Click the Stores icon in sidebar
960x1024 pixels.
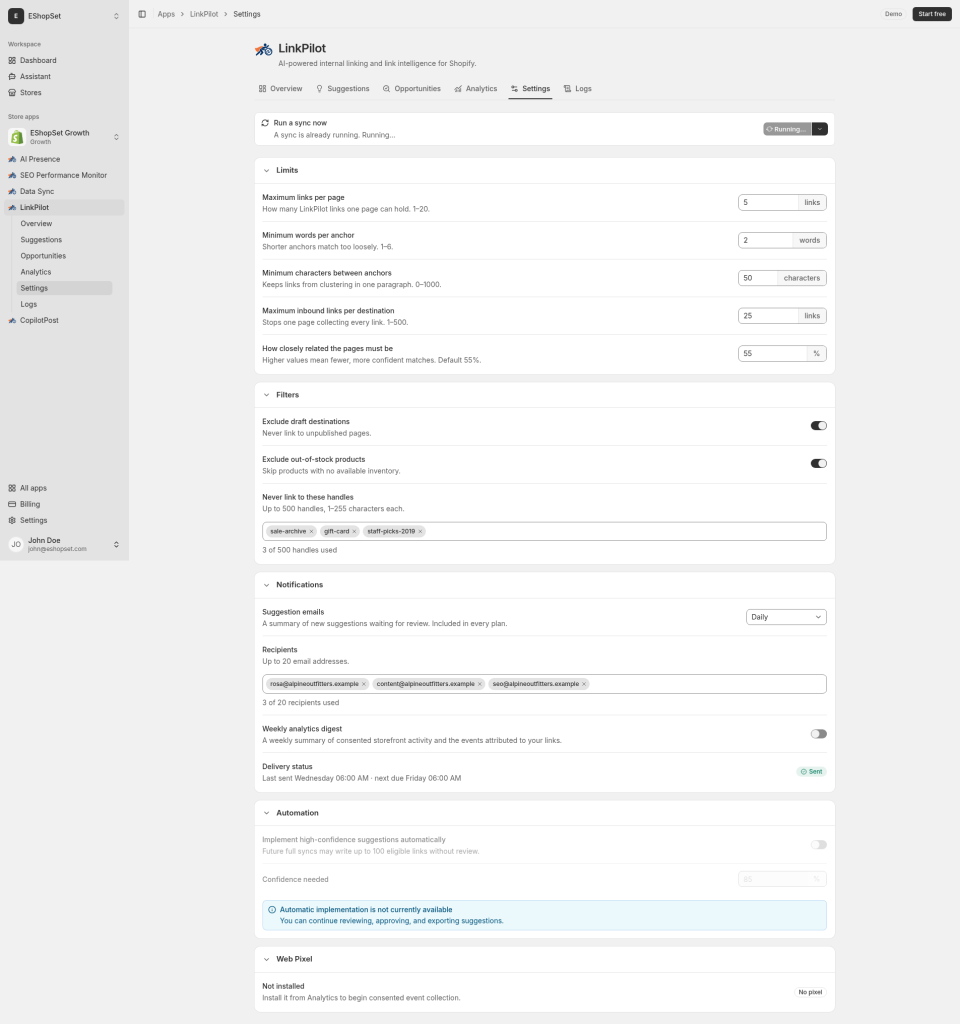(12, 93)
